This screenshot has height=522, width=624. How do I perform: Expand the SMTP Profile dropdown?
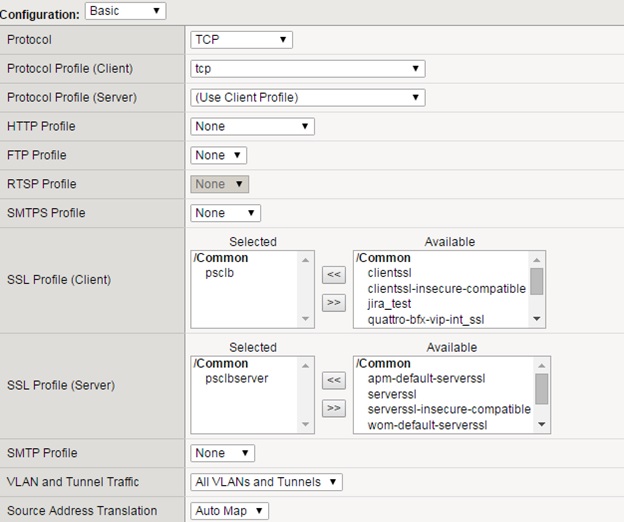[222, 453]
